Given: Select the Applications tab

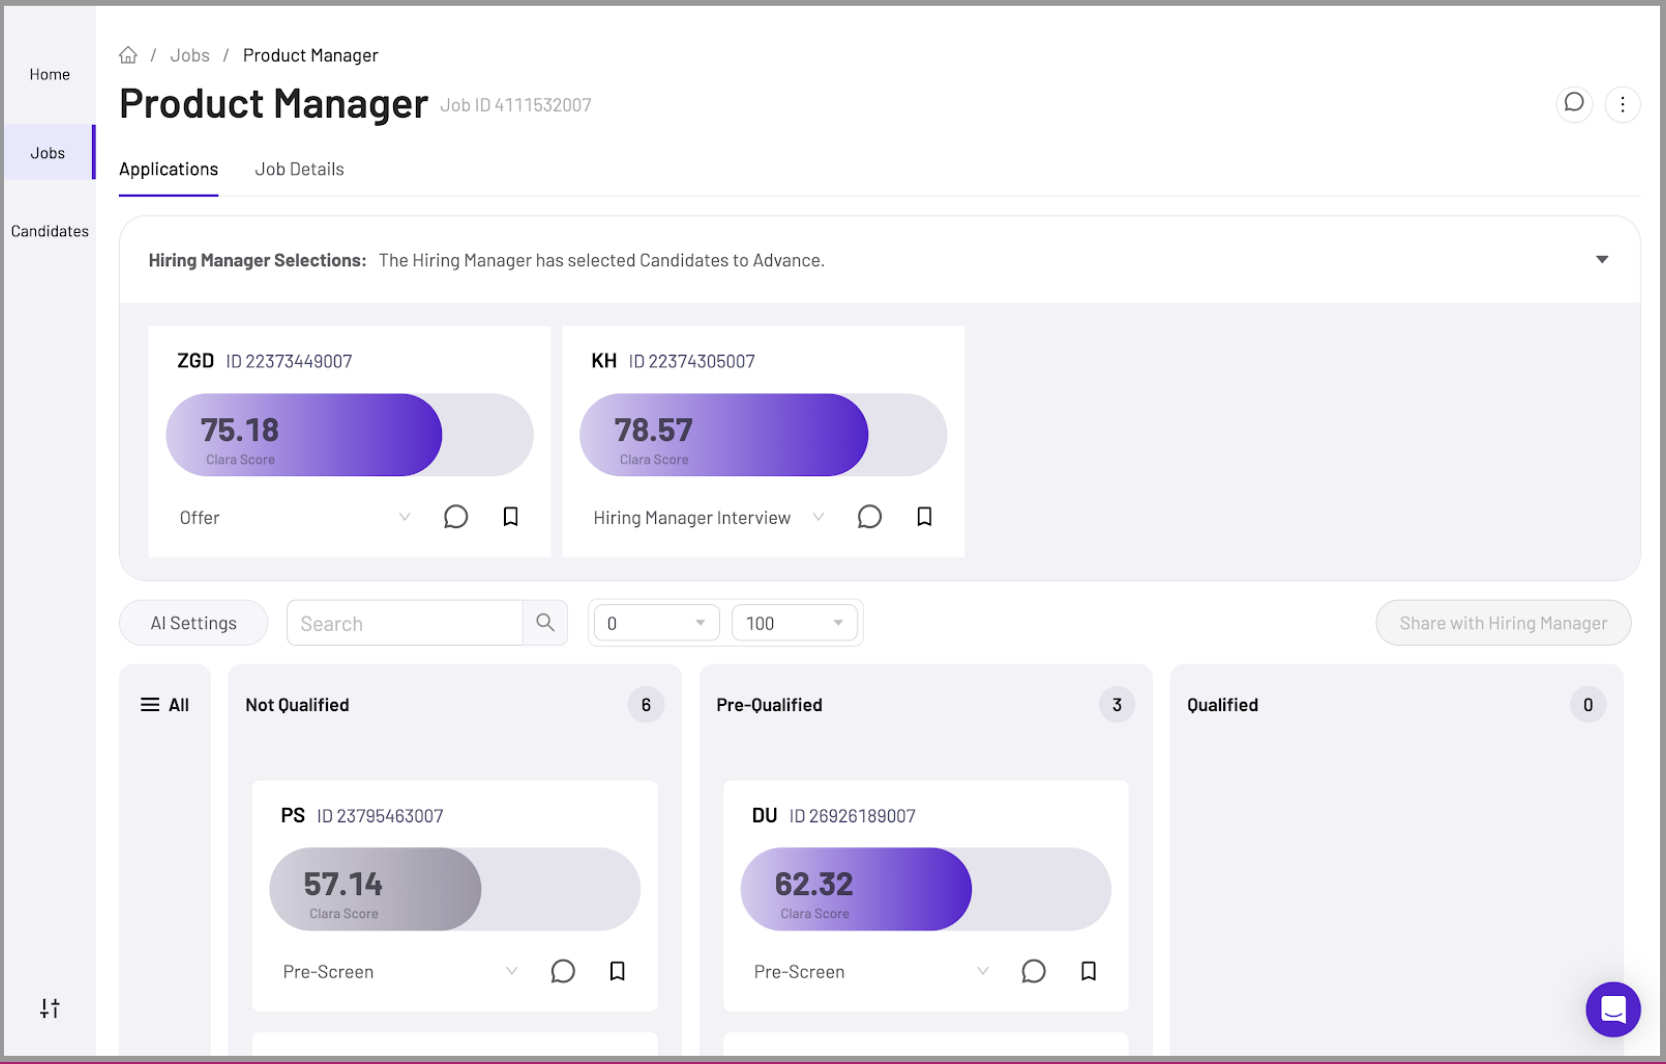Looking at the screenshot, I should pyautogui.click(x=168, y=169).
